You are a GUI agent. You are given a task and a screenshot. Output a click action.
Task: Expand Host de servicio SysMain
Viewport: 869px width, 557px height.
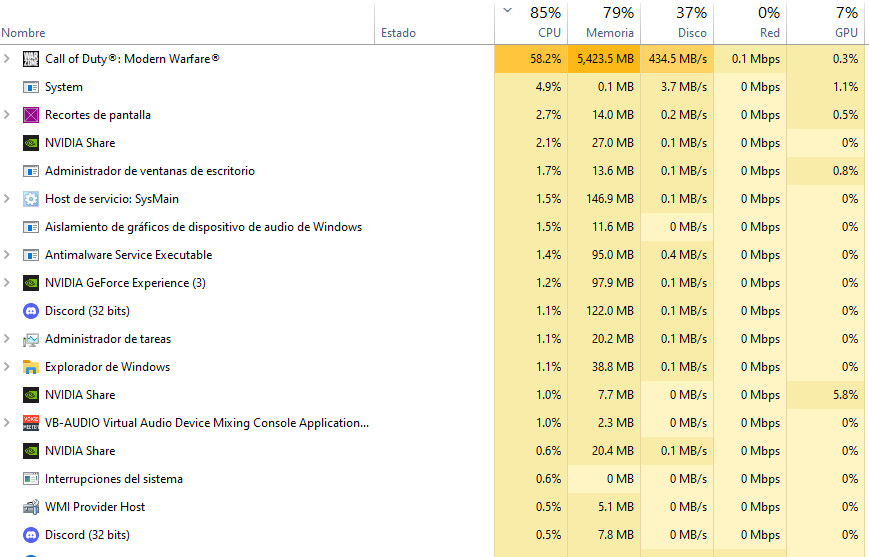point(7,198)
